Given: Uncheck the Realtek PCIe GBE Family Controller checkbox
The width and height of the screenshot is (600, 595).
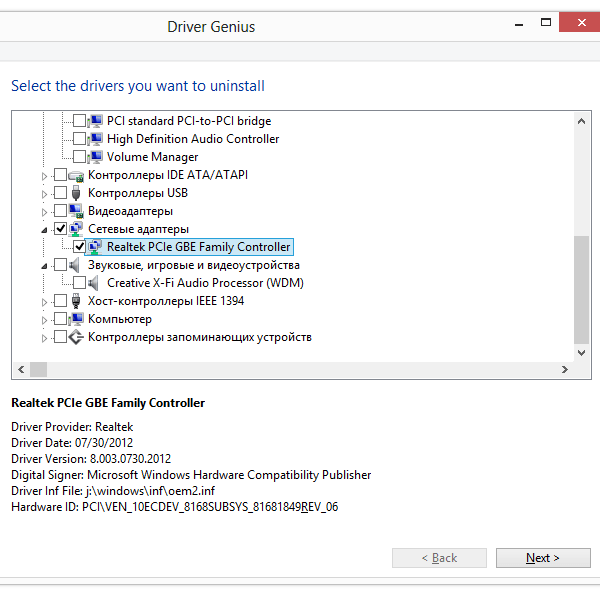Looking at the screenshot, I should pyautogui.click(x=79, y=247).
